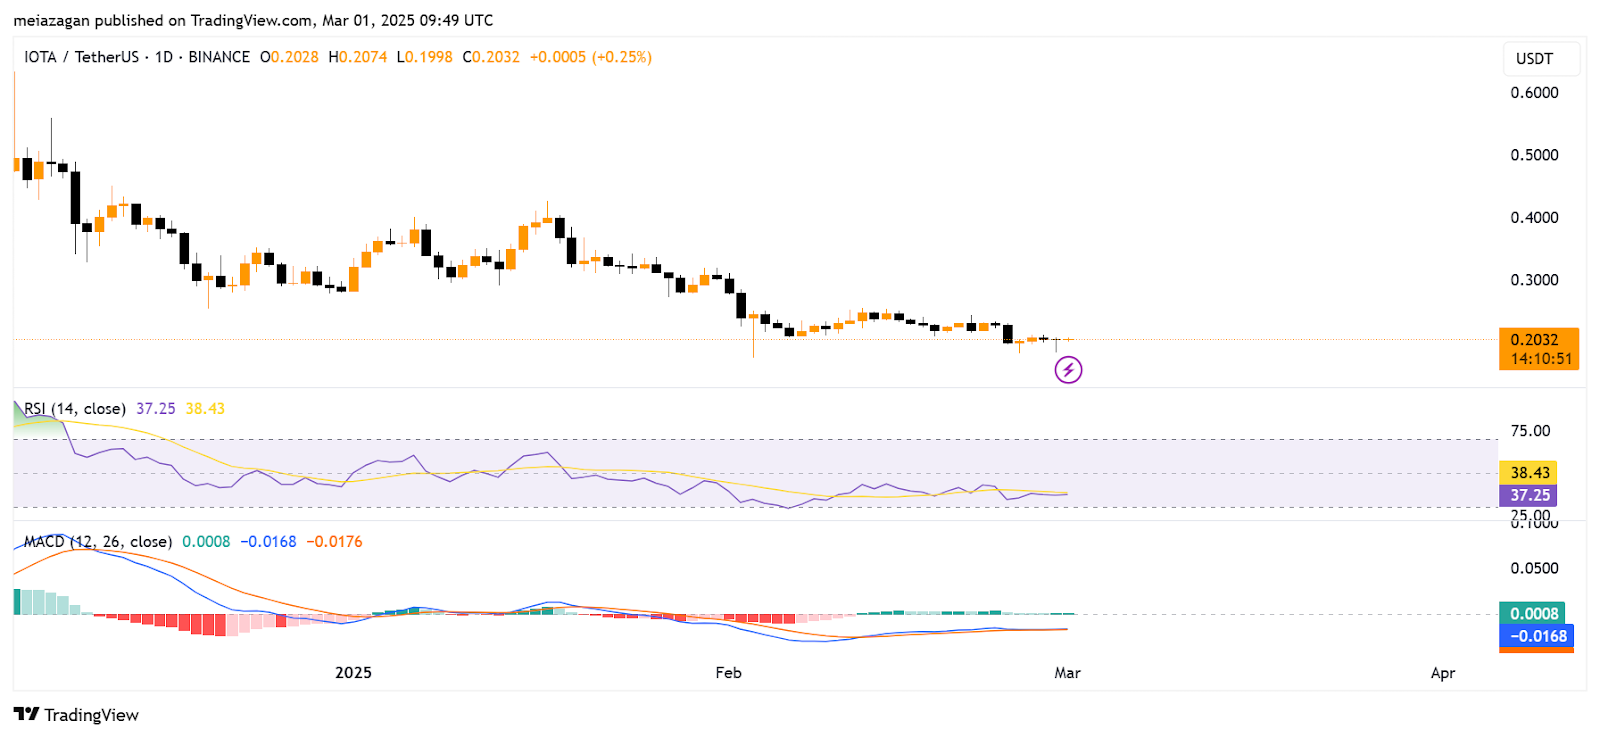Click the MACD (12, 26, close) indicator label

pos(98,541)
